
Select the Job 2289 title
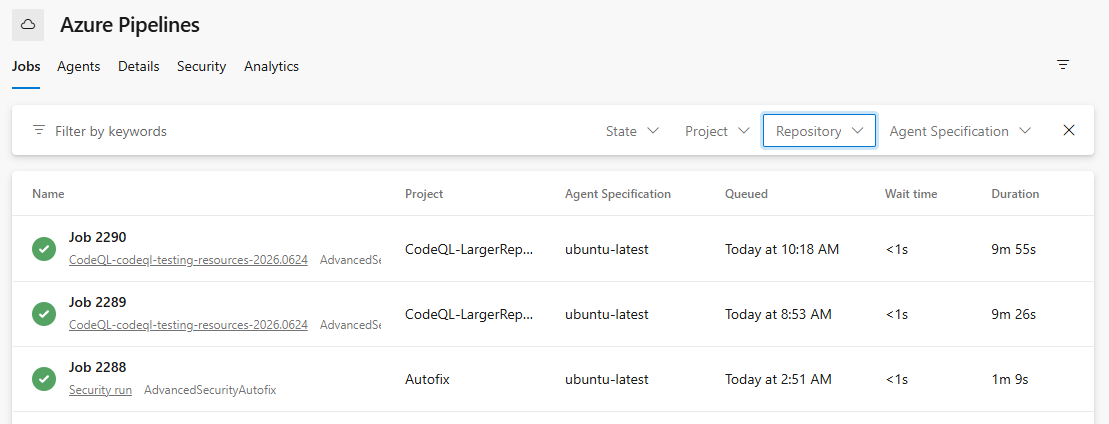98,302
